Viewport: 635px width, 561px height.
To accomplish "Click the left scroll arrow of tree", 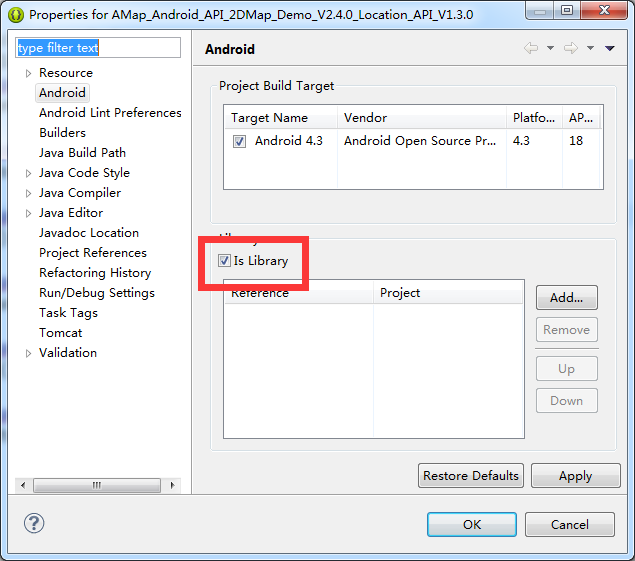I will [23, 485].
